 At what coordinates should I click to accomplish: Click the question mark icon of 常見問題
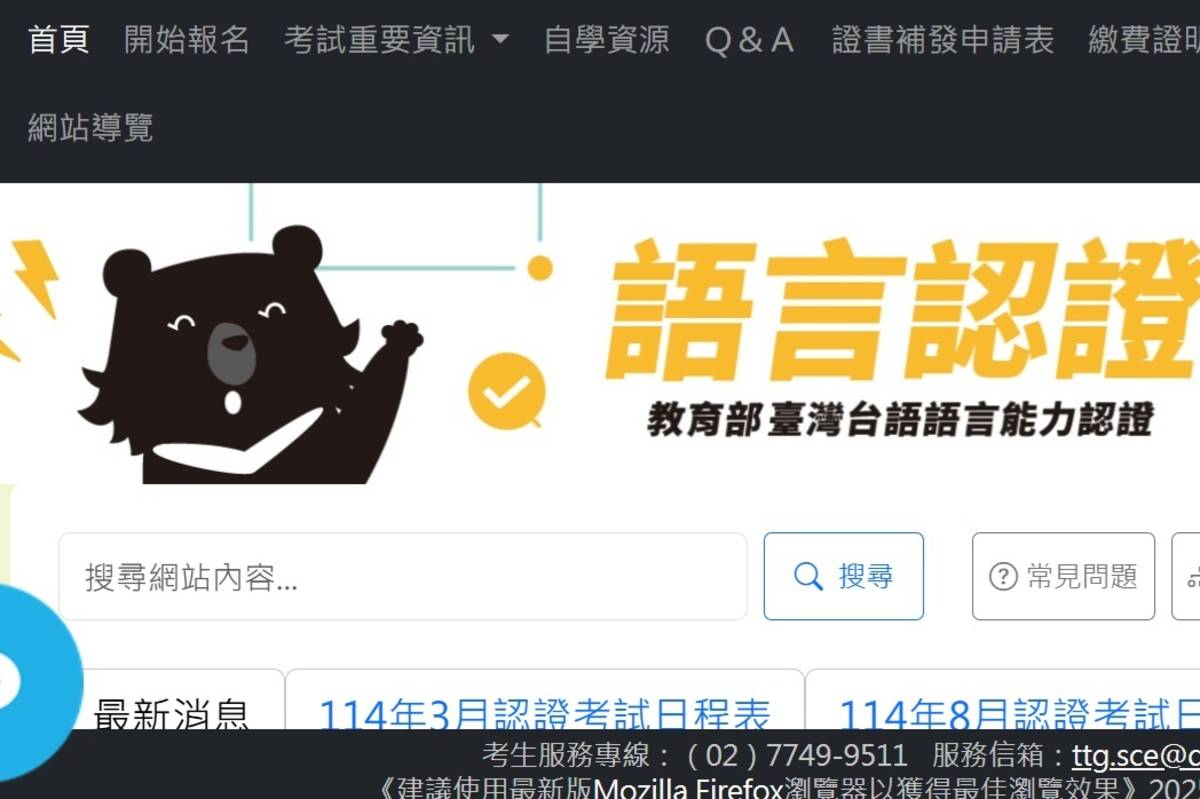tap(1002, 576)
